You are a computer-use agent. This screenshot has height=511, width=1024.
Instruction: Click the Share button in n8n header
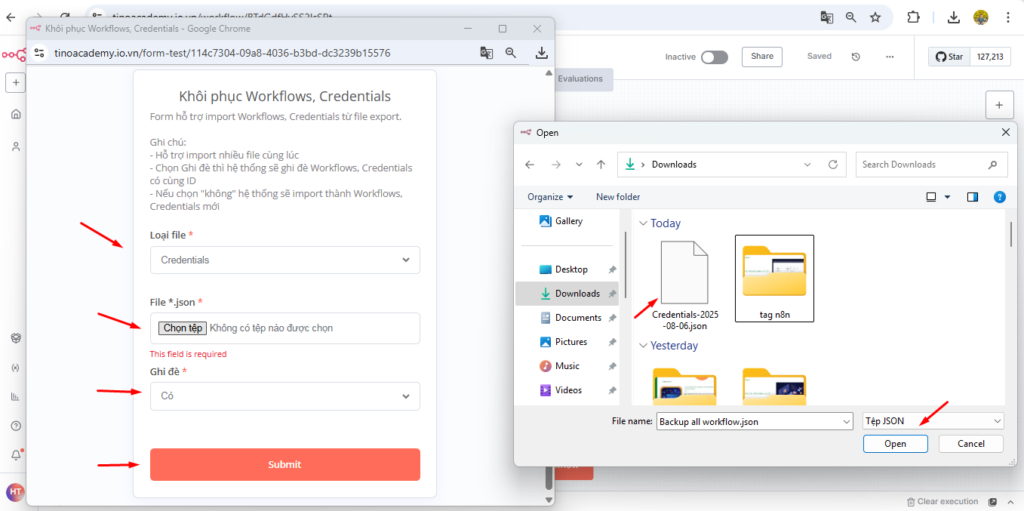762,57
